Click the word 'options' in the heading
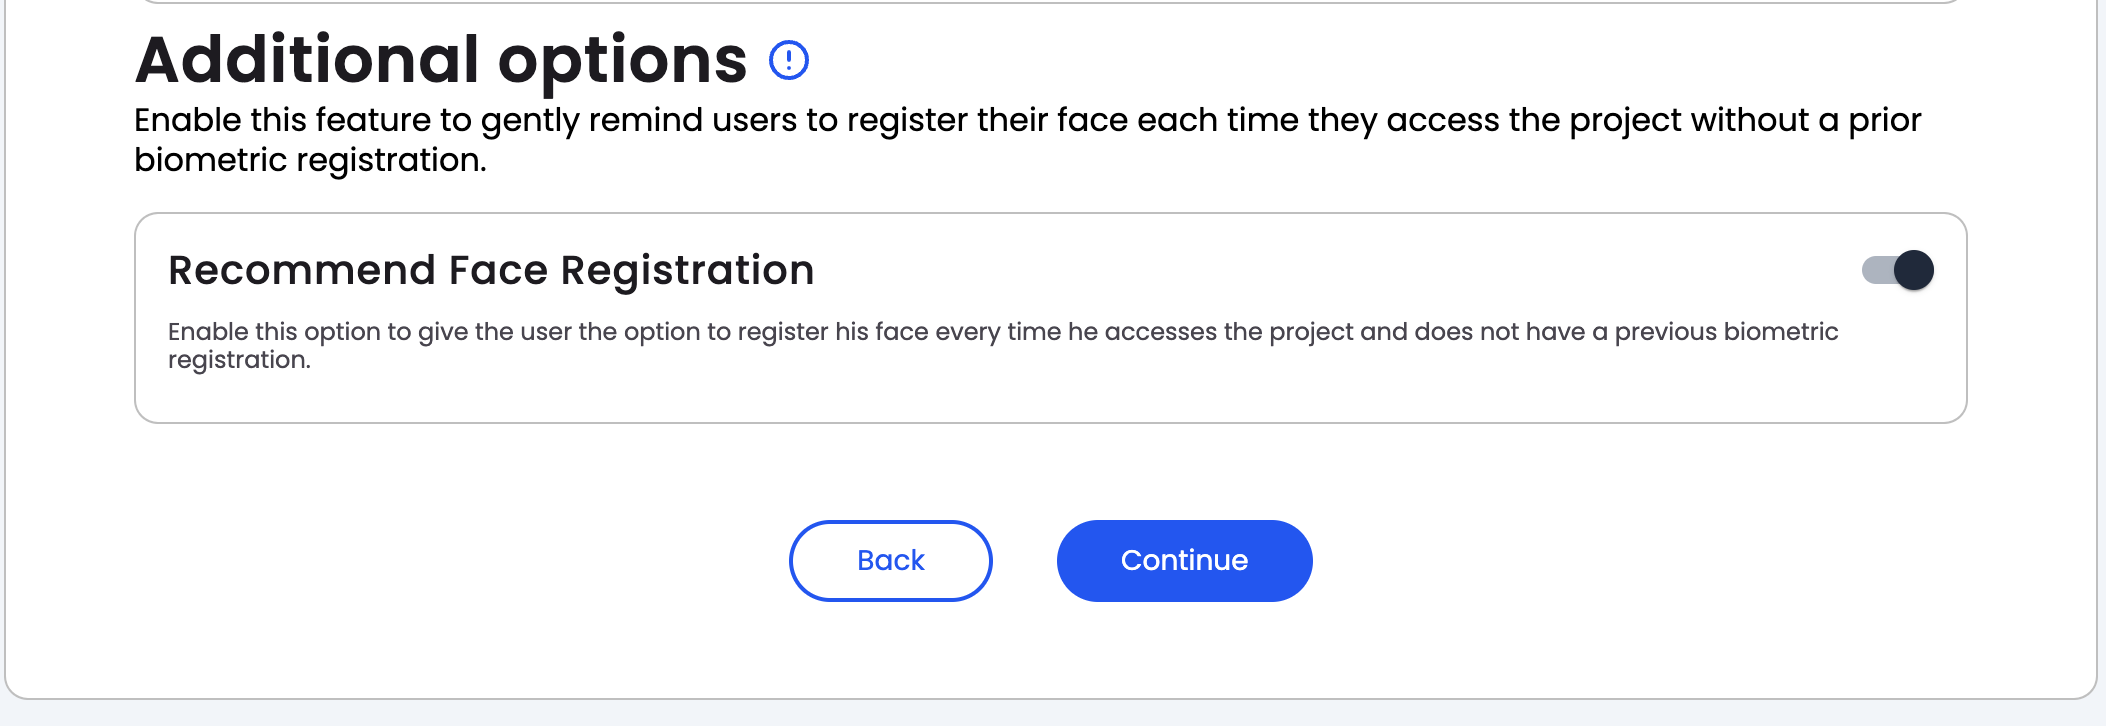The height and width of the screenshot is (726, 2106). pyautogui.click(x=622, y=62)
